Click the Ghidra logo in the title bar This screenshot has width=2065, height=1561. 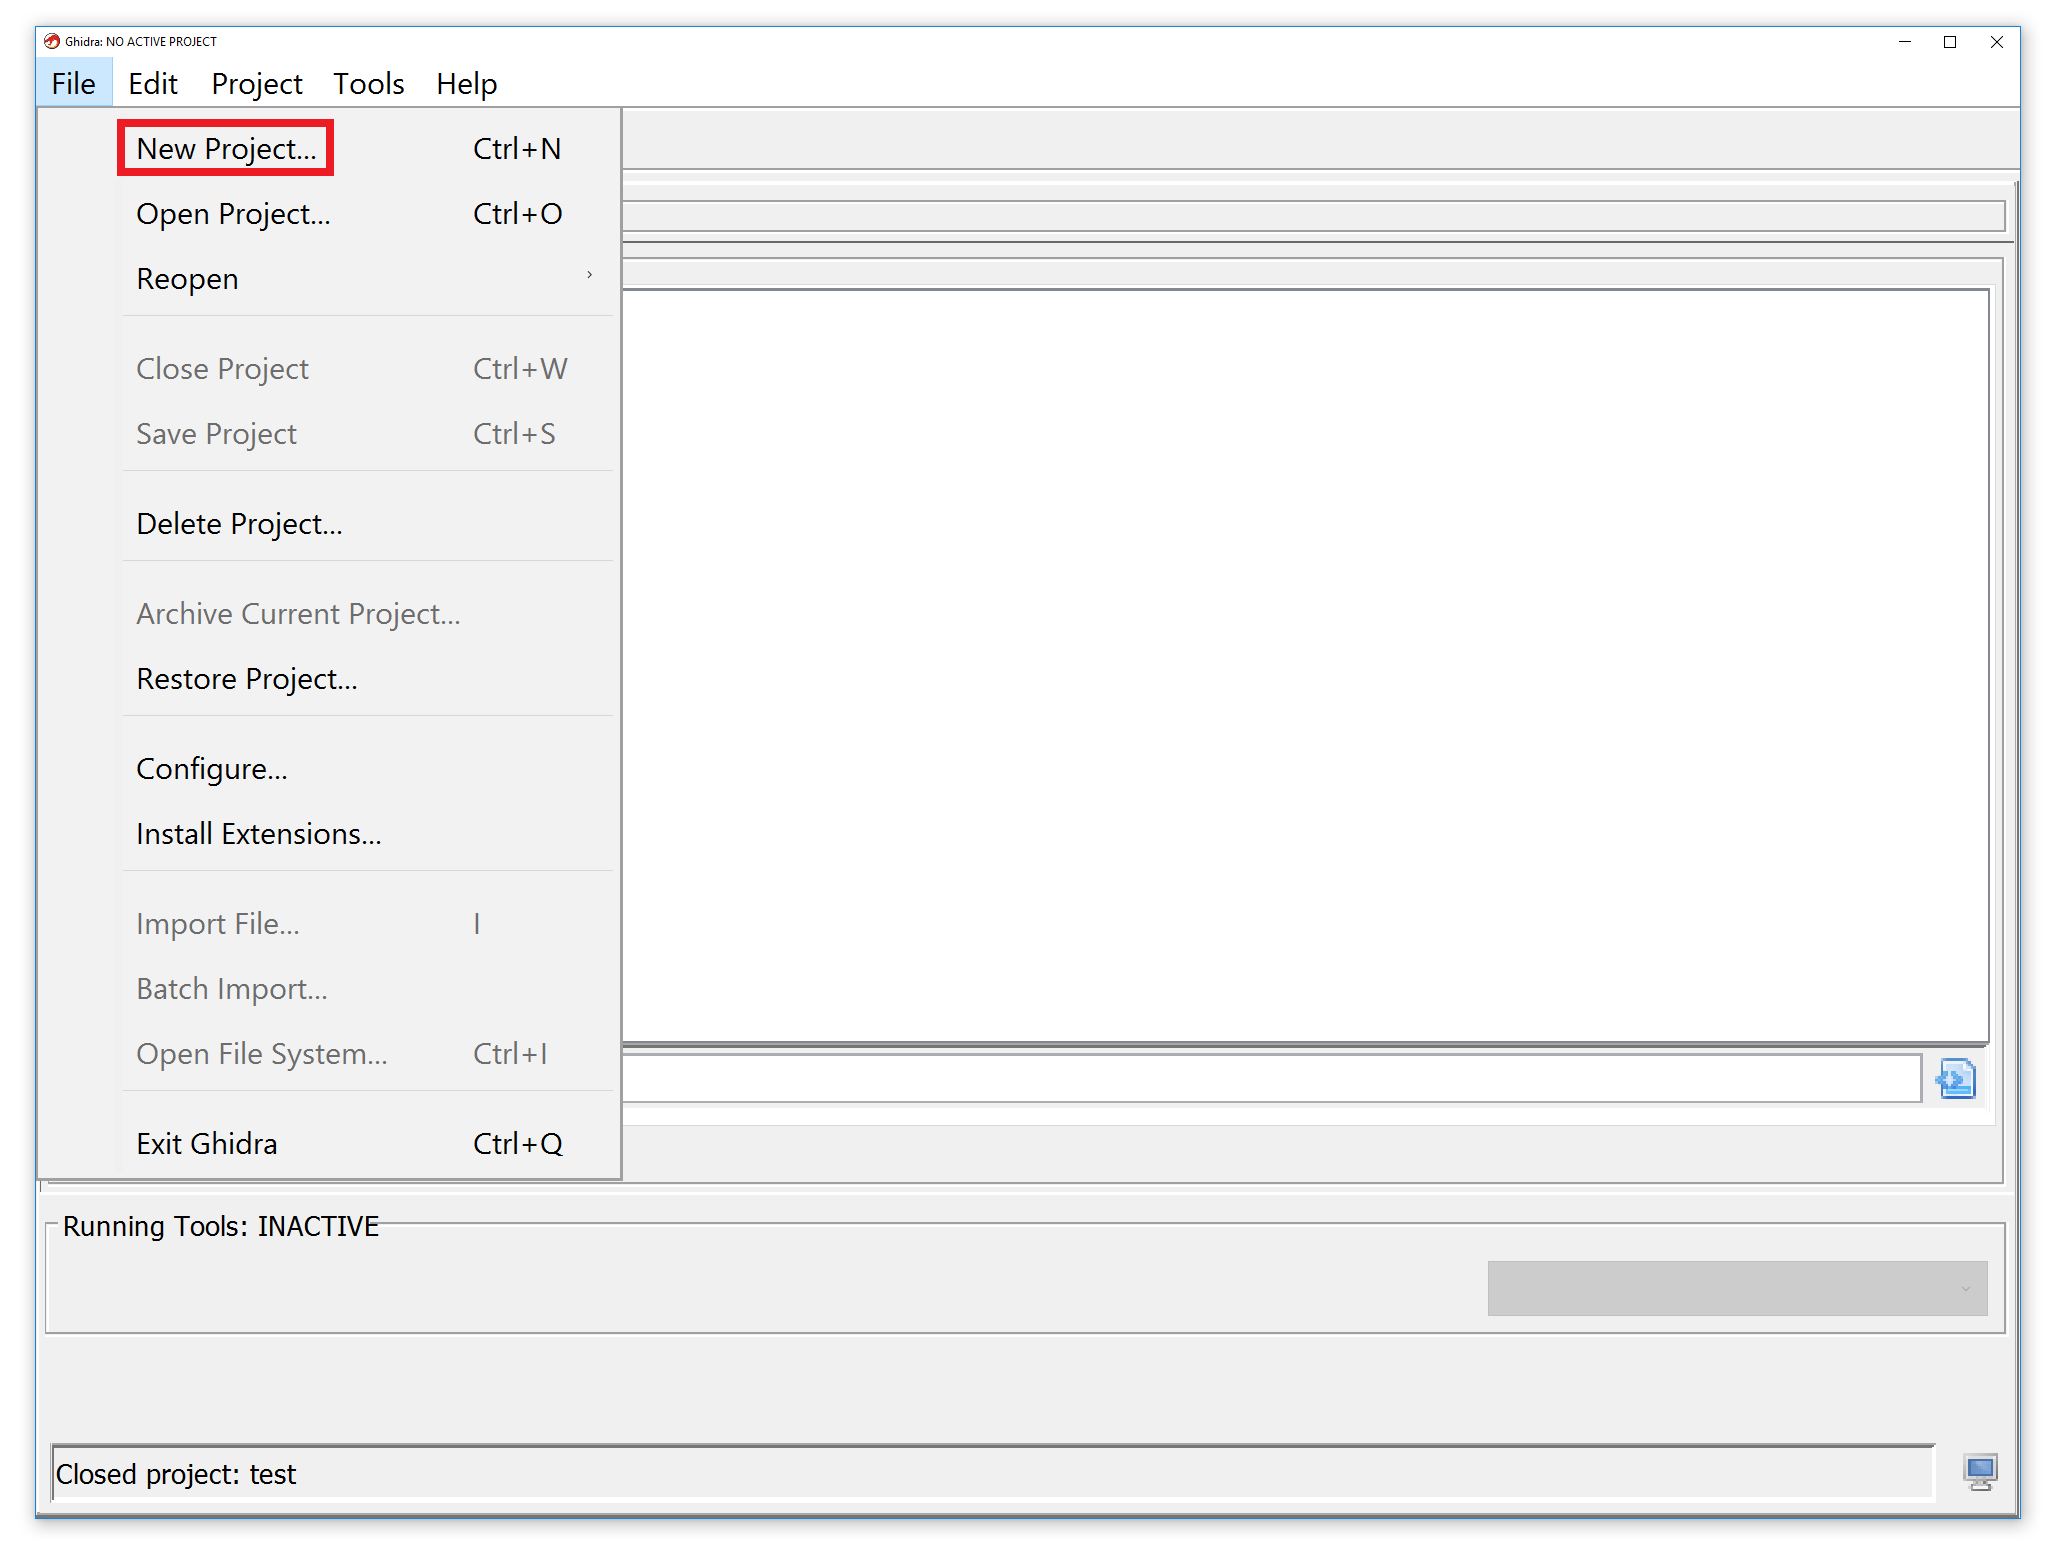coord(52,41)
